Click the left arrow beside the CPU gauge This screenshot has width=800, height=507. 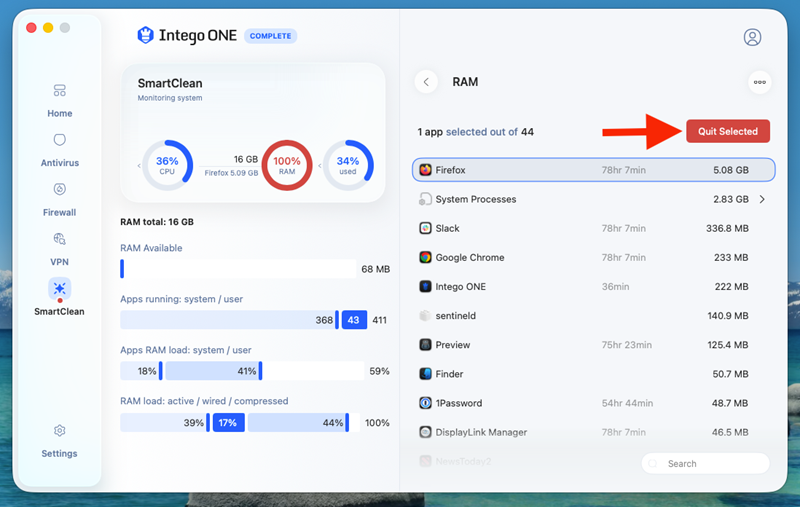click(139, 166)
